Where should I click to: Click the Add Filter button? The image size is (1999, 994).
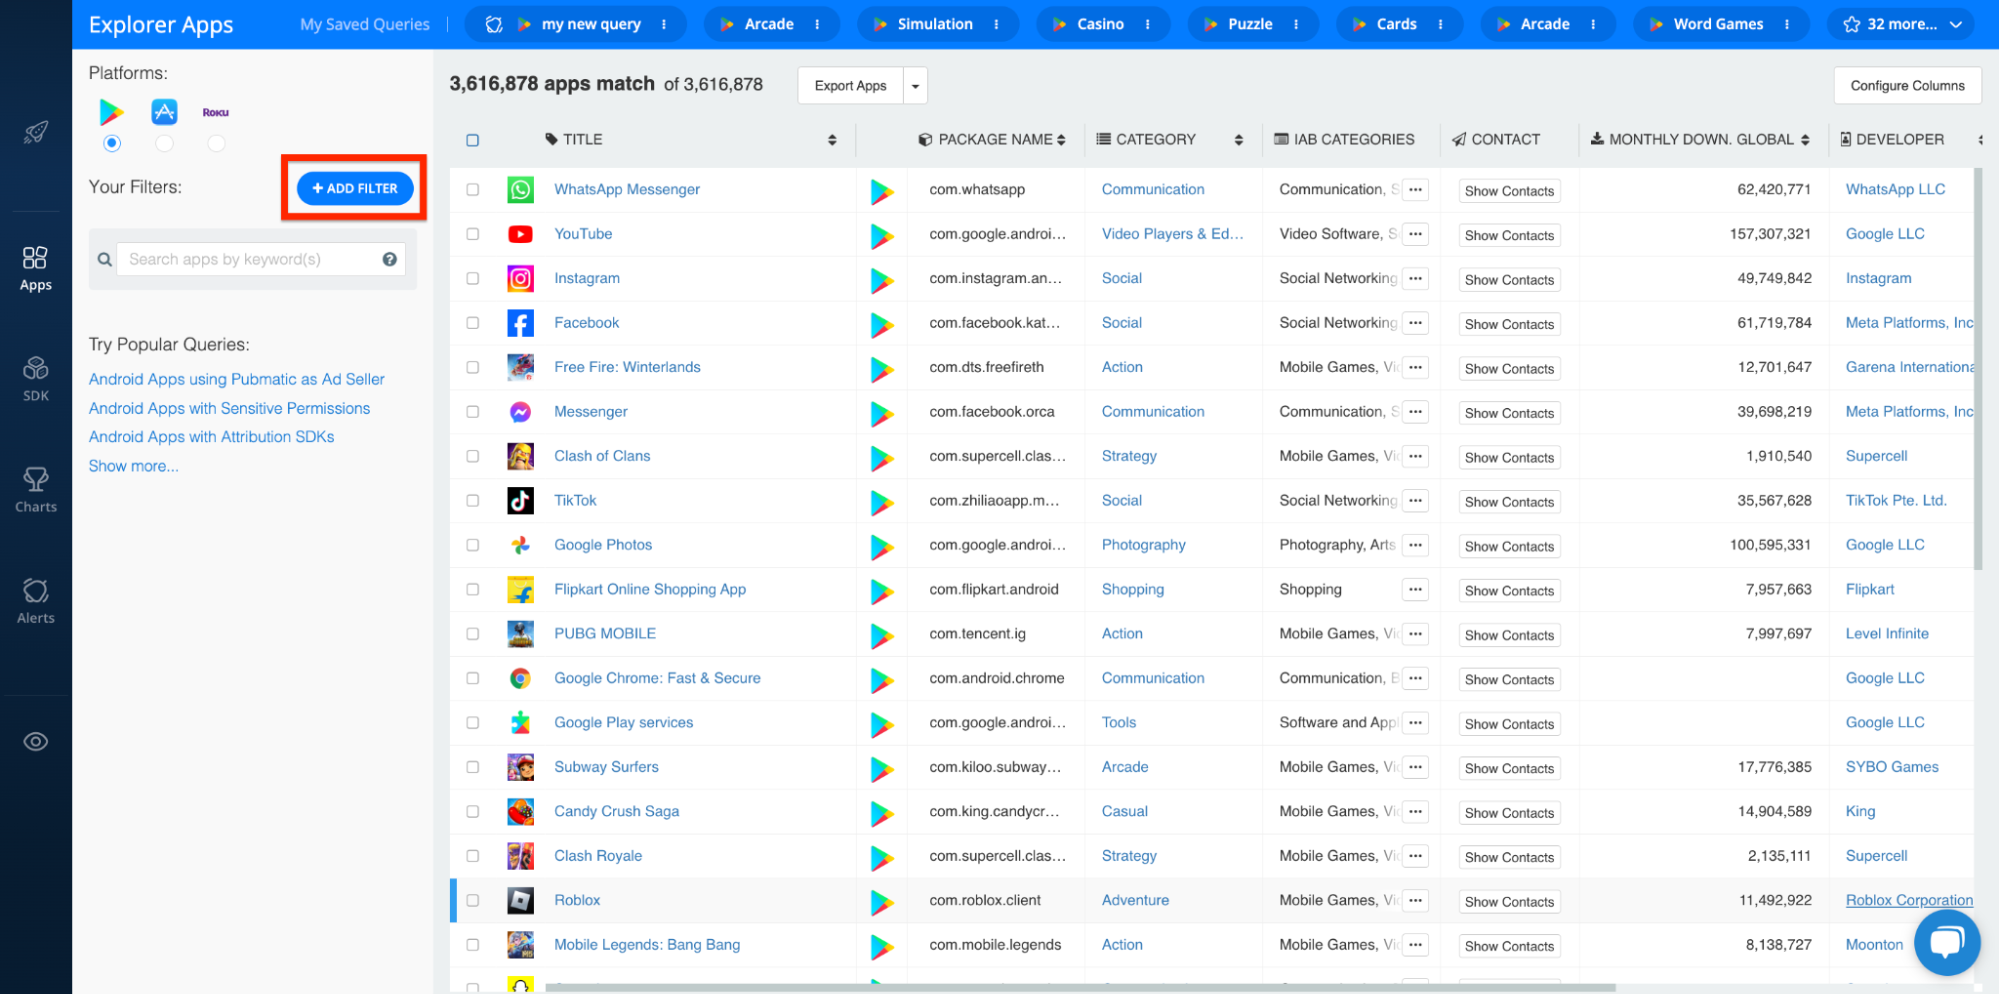355,188
